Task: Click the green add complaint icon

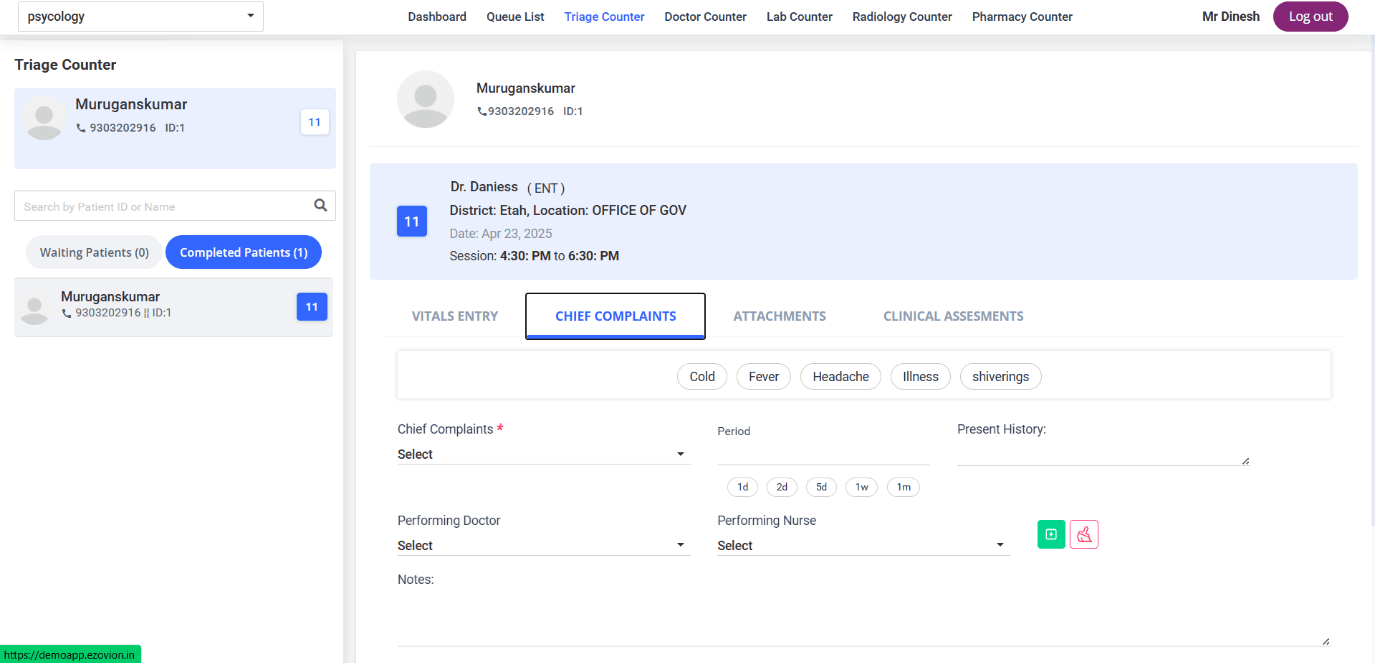Action: (1051, 535)
